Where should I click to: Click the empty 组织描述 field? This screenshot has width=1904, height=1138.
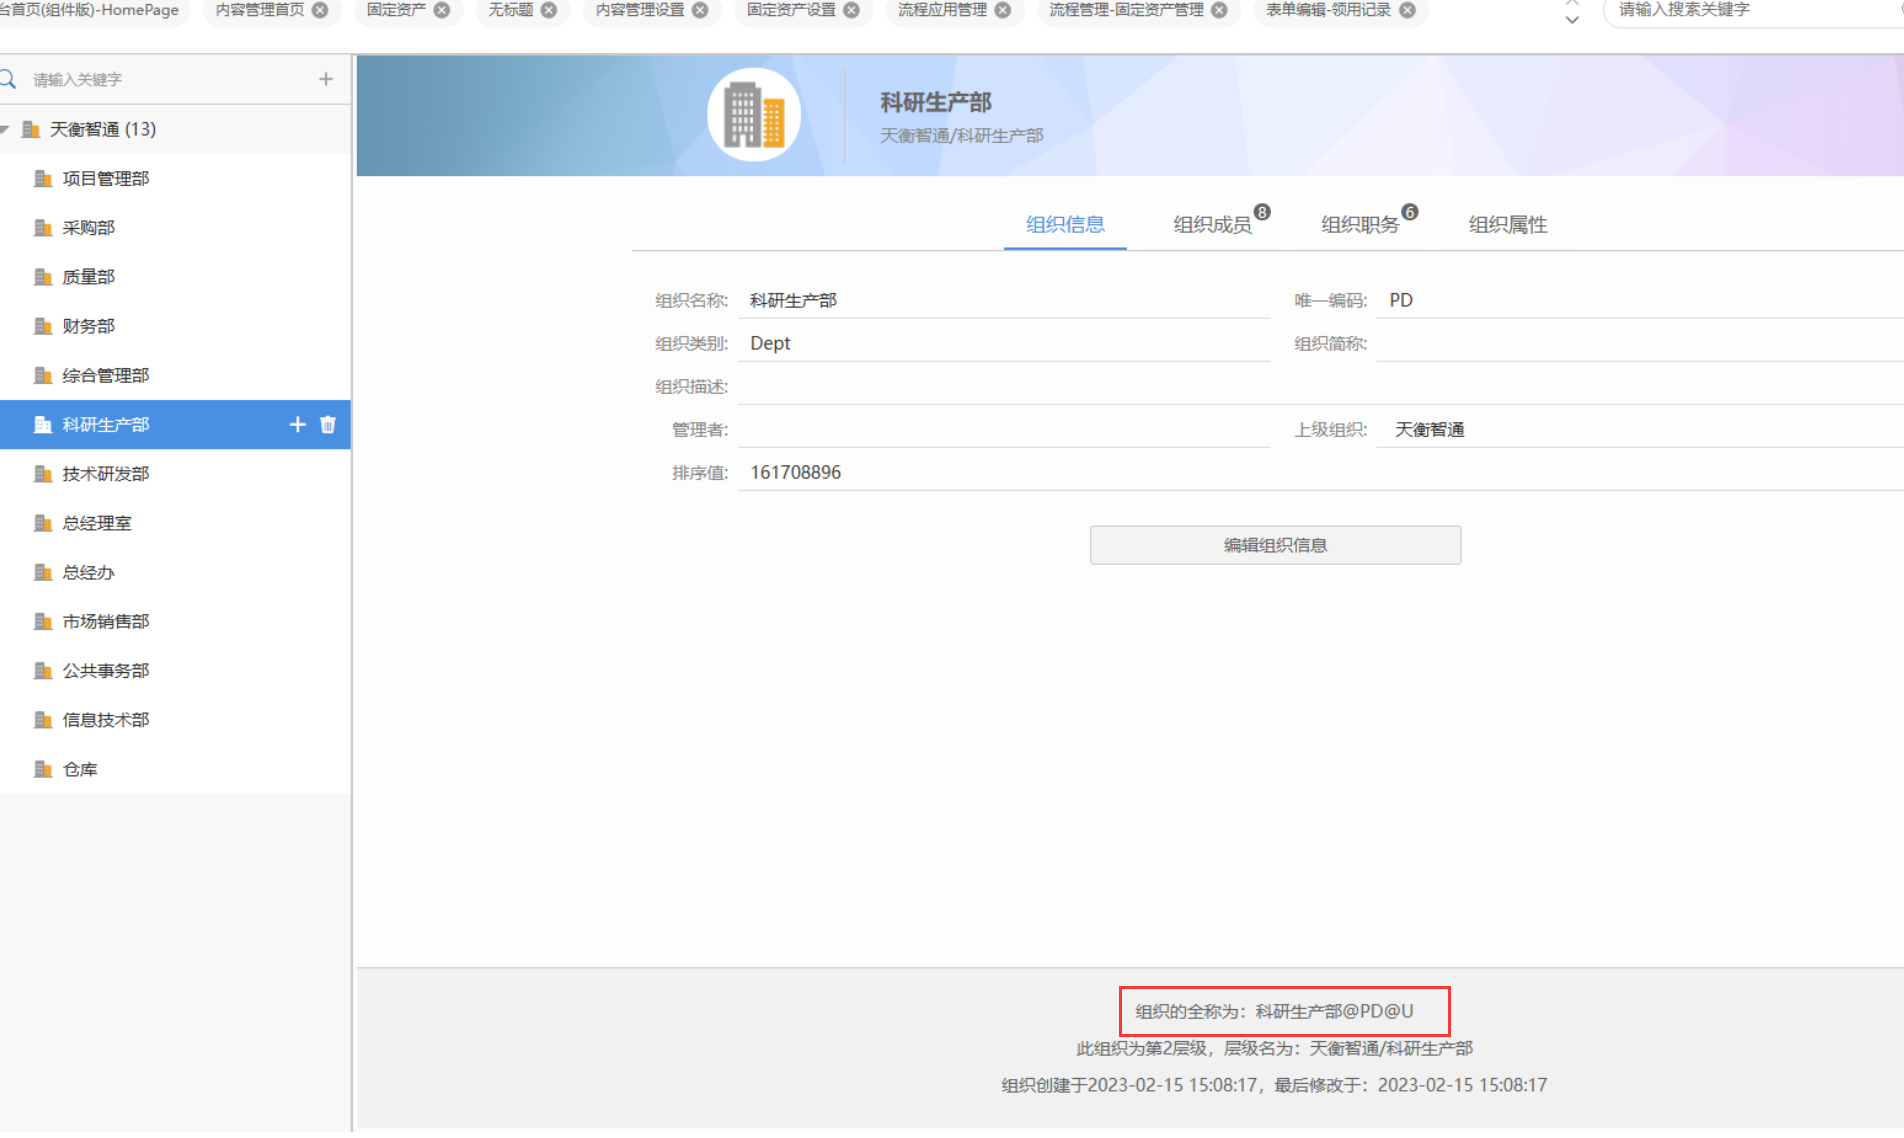(1321, 386)
